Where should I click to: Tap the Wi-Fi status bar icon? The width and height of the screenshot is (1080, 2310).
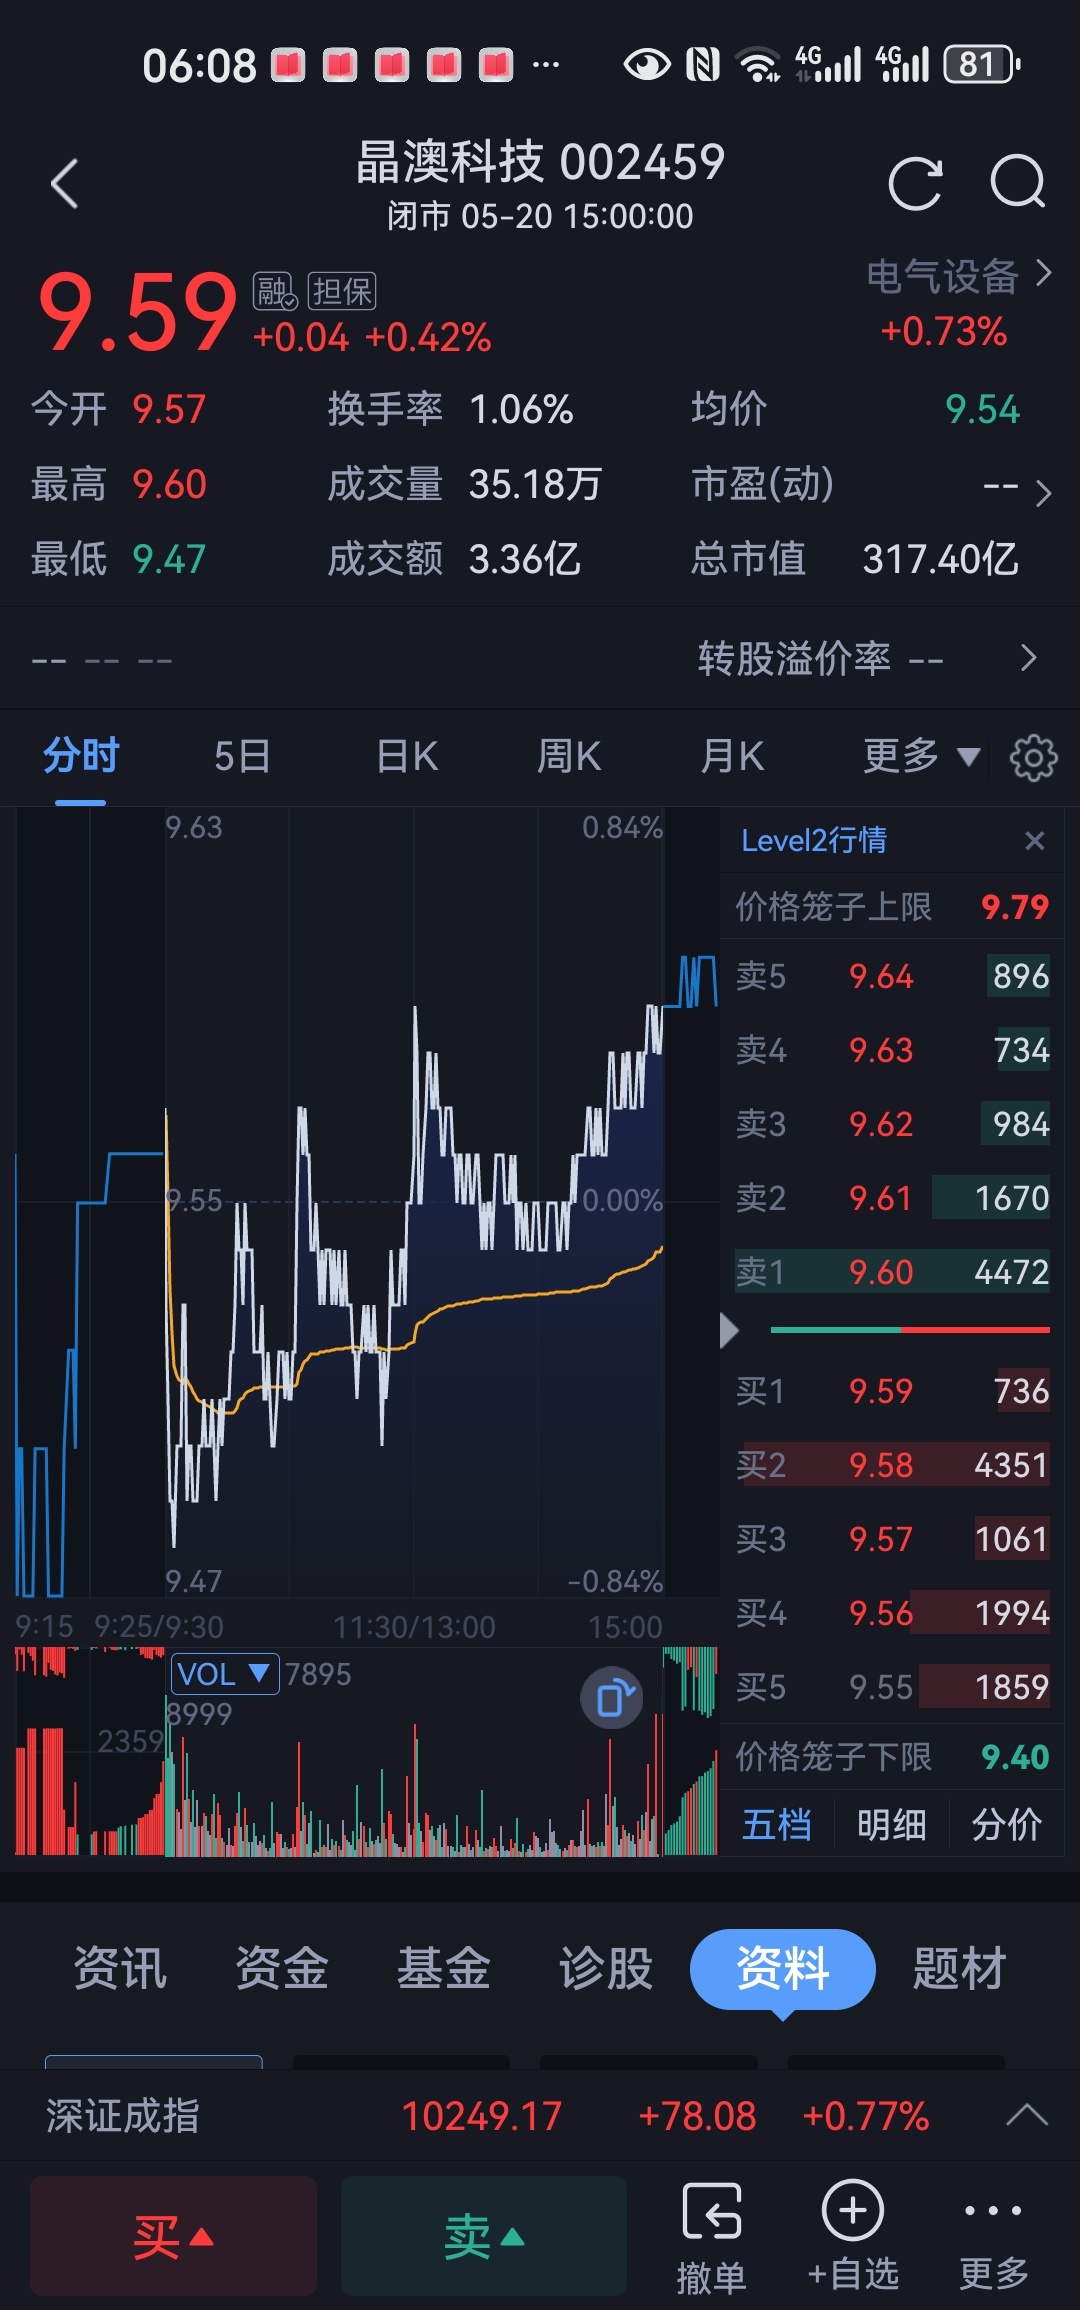coord(759,65)
